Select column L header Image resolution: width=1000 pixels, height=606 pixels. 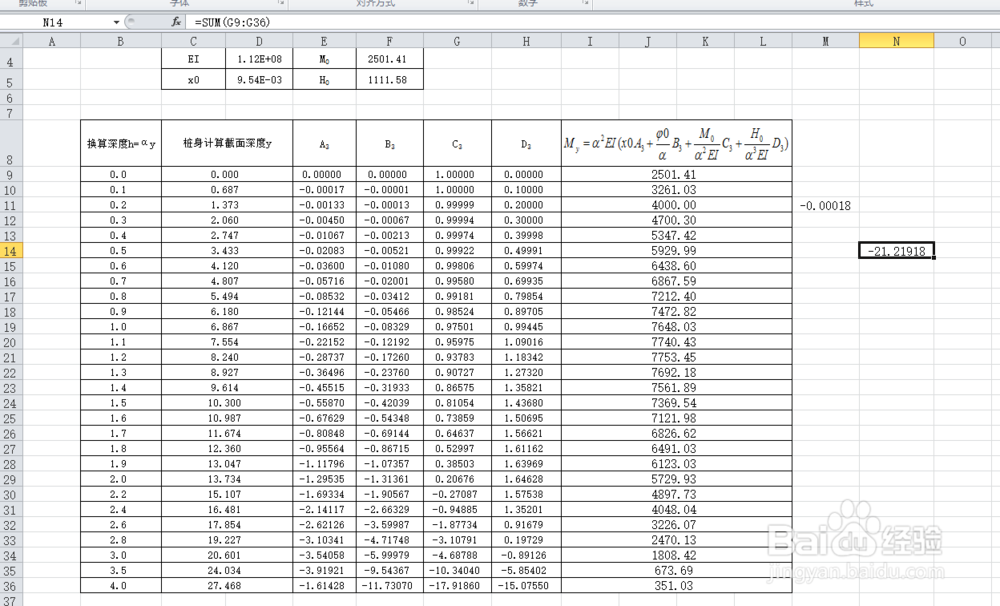pyautogui.click(x=763, y=41)
